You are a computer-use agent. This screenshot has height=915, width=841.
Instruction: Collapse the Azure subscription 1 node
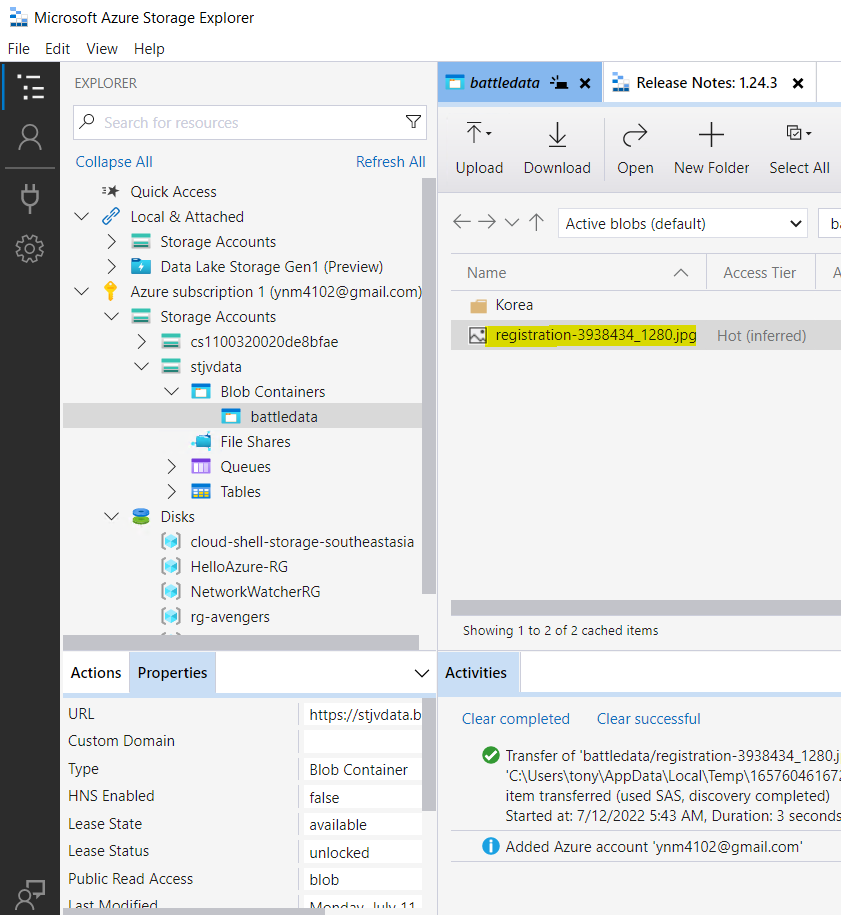(82, 291)
